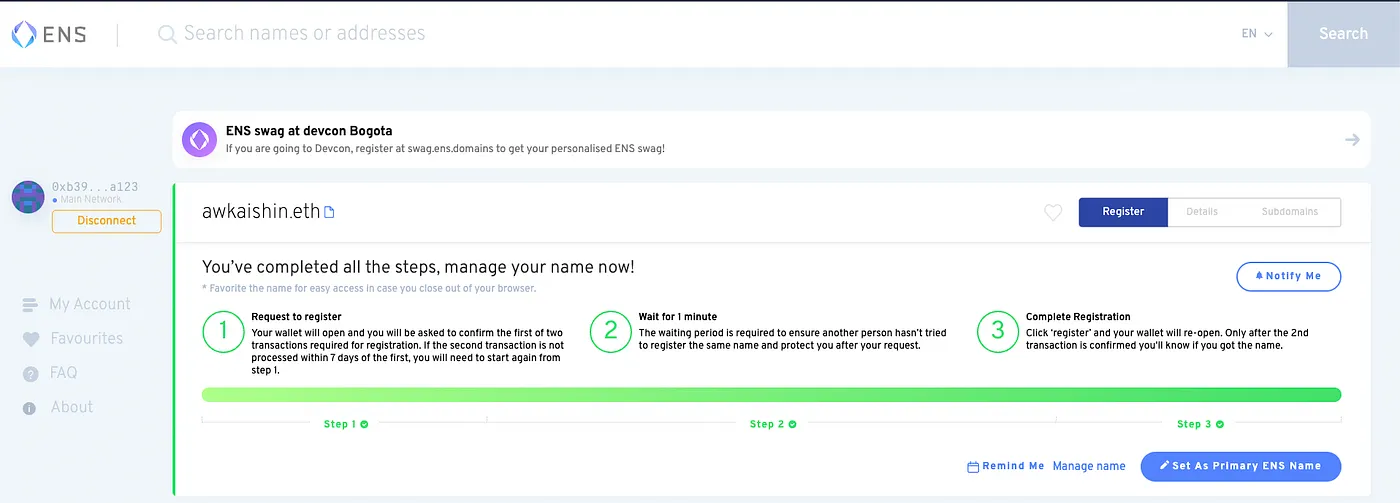Click the FAQ question mark icon
This screenshot has height=503, width=1400.
30,374
